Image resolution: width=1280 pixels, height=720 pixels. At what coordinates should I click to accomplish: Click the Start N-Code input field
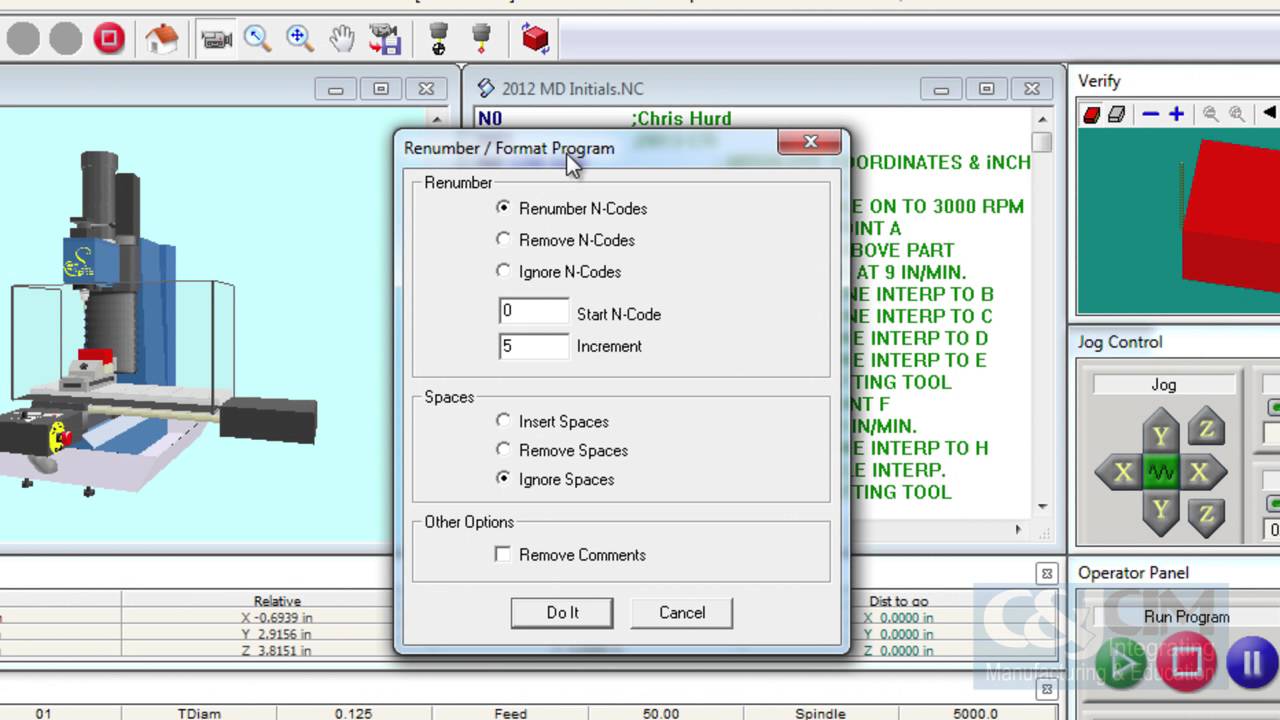[533, 311]
